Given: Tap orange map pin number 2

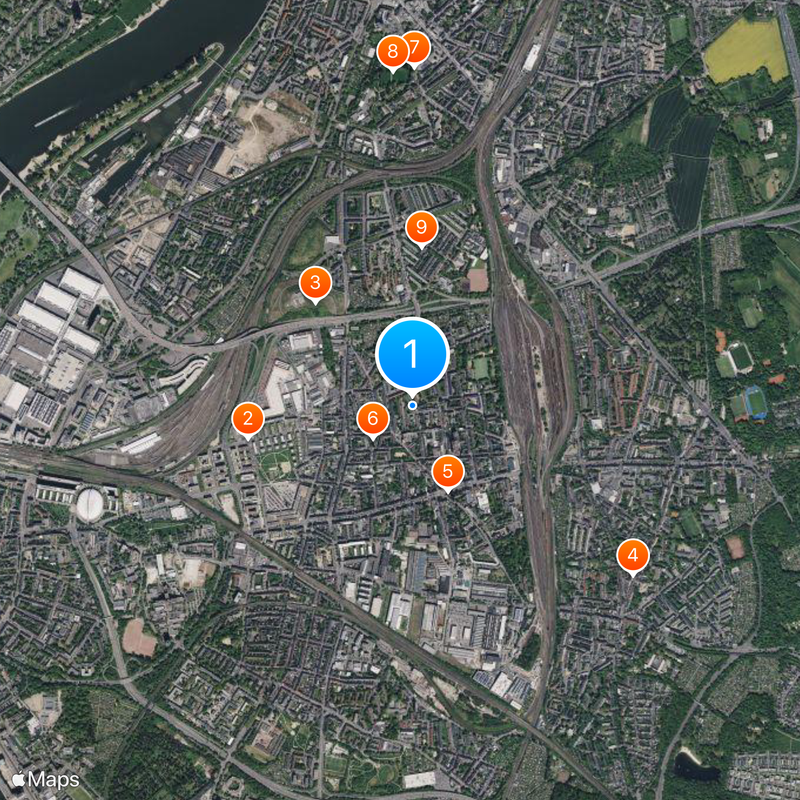Looking at the screenshot, I should (248, 419).
